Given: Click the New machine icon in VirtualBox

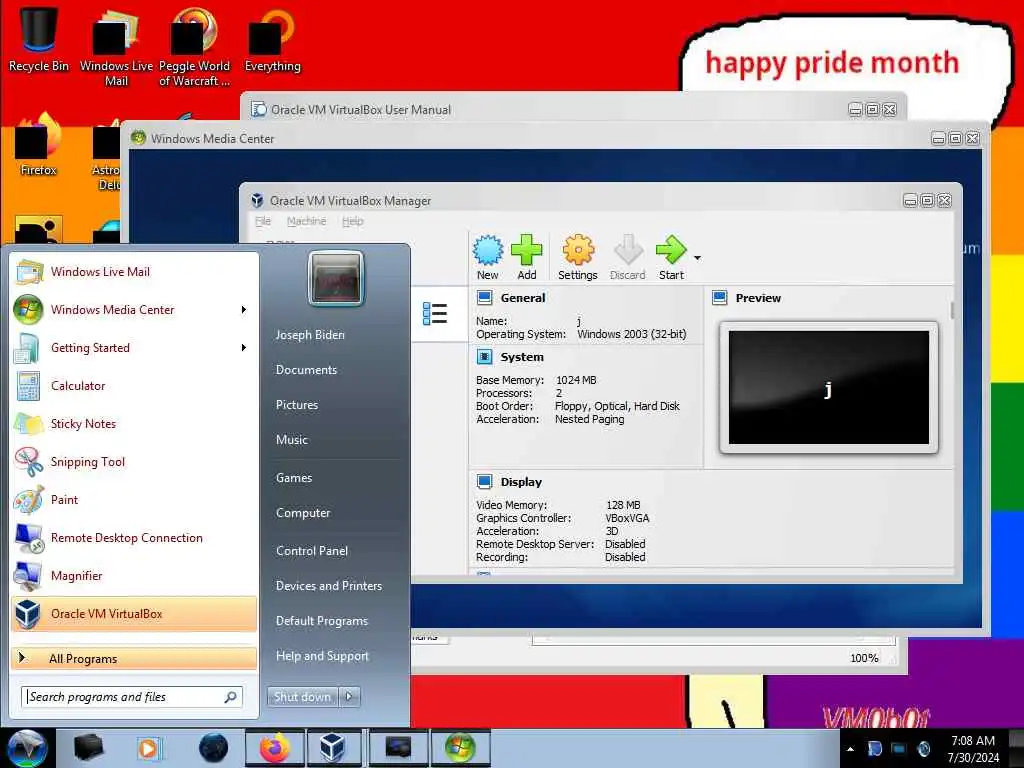Looking at the screenshot, I should [488, 250].
